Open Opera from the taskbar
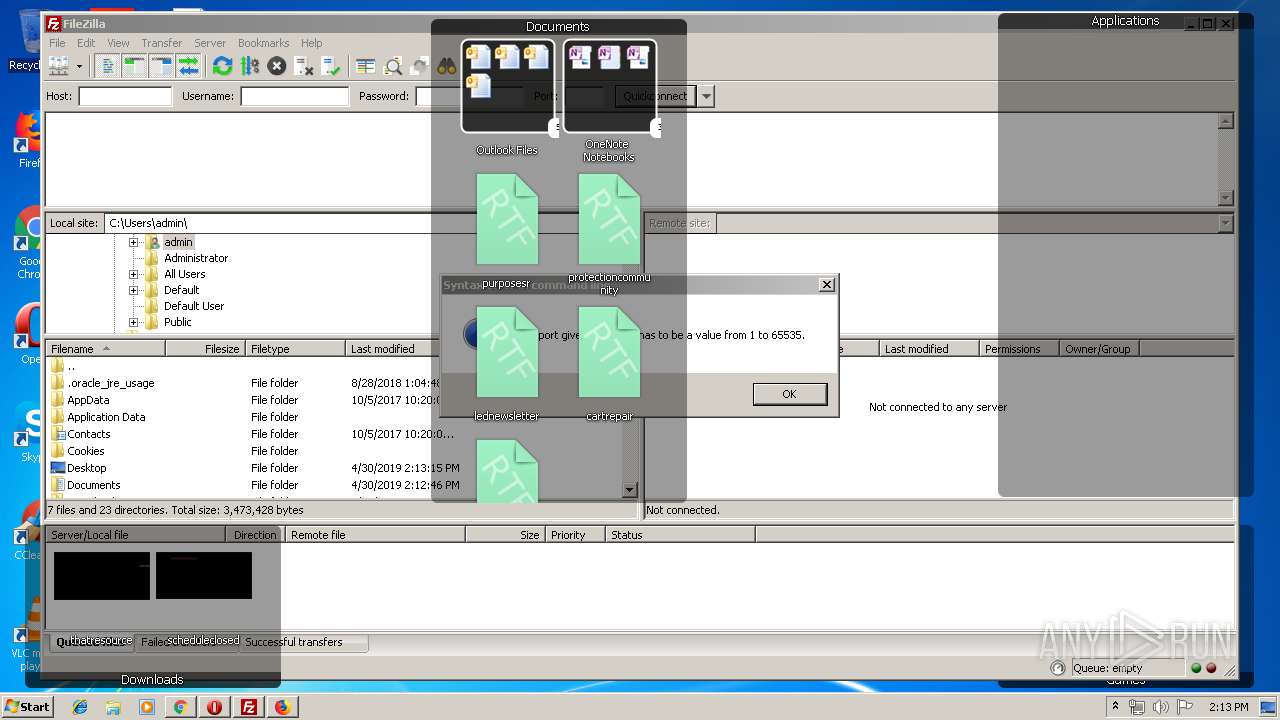The image size is (1280, 720). point(214,707)
